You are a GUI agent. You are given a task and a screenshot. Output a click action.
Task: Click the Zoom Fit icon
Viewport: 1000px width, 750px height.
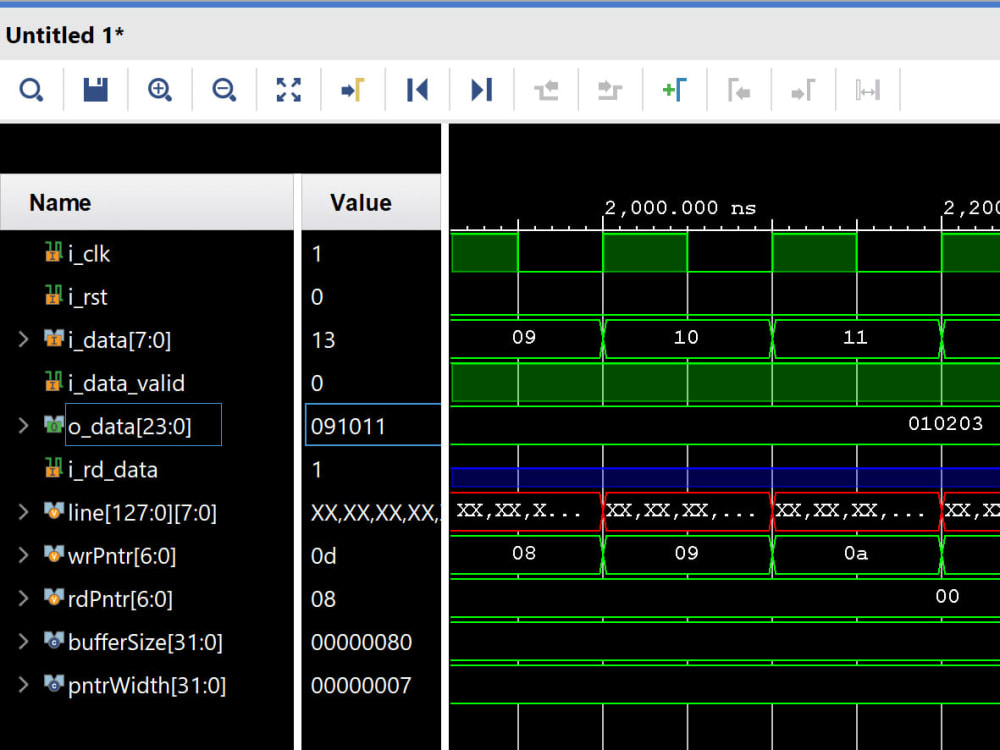[x=289, y=90]
